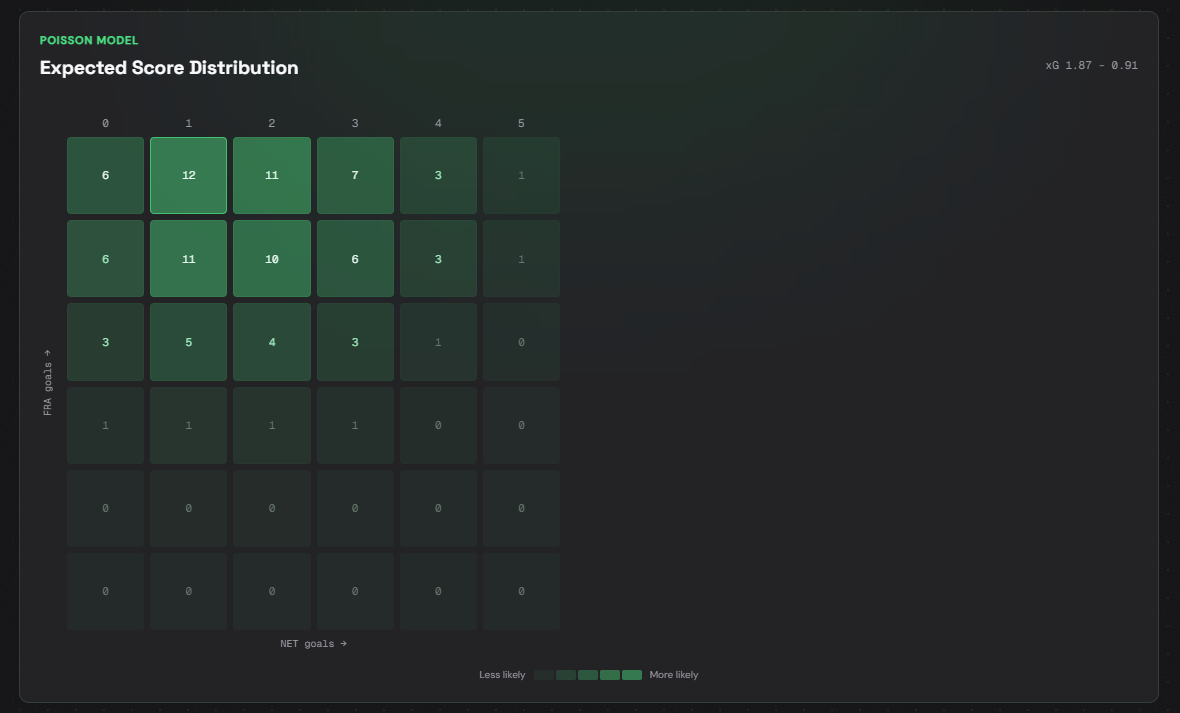1180x713 pixels.
Task: Select the 1 cell in column 1
Action: click(188, 425)
